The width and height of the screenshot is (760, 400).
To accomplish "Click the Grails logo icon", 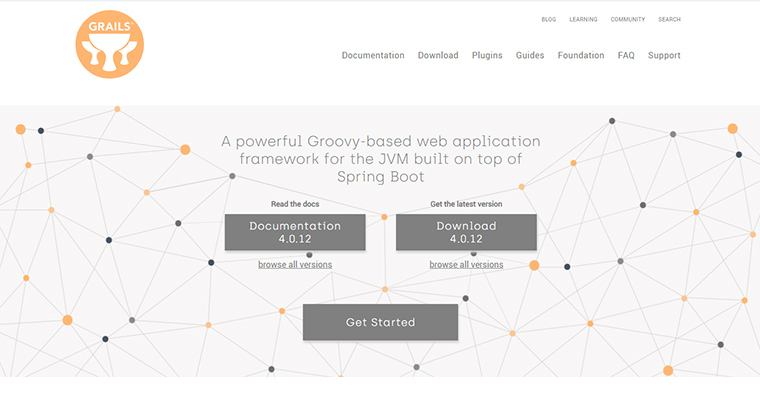I will pyautogui.click(x=110, y=44).
